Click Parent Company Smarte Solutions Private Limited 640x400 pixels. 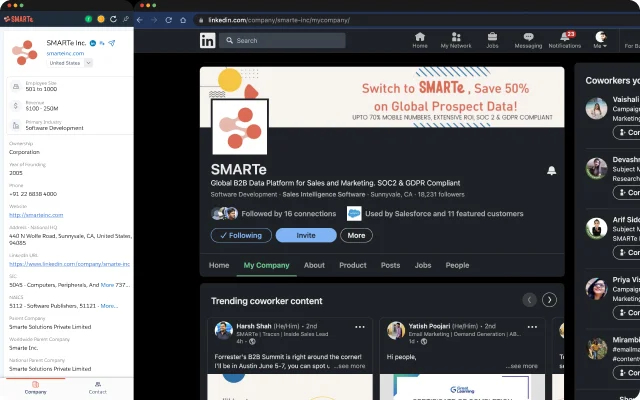tap(50, 327)
